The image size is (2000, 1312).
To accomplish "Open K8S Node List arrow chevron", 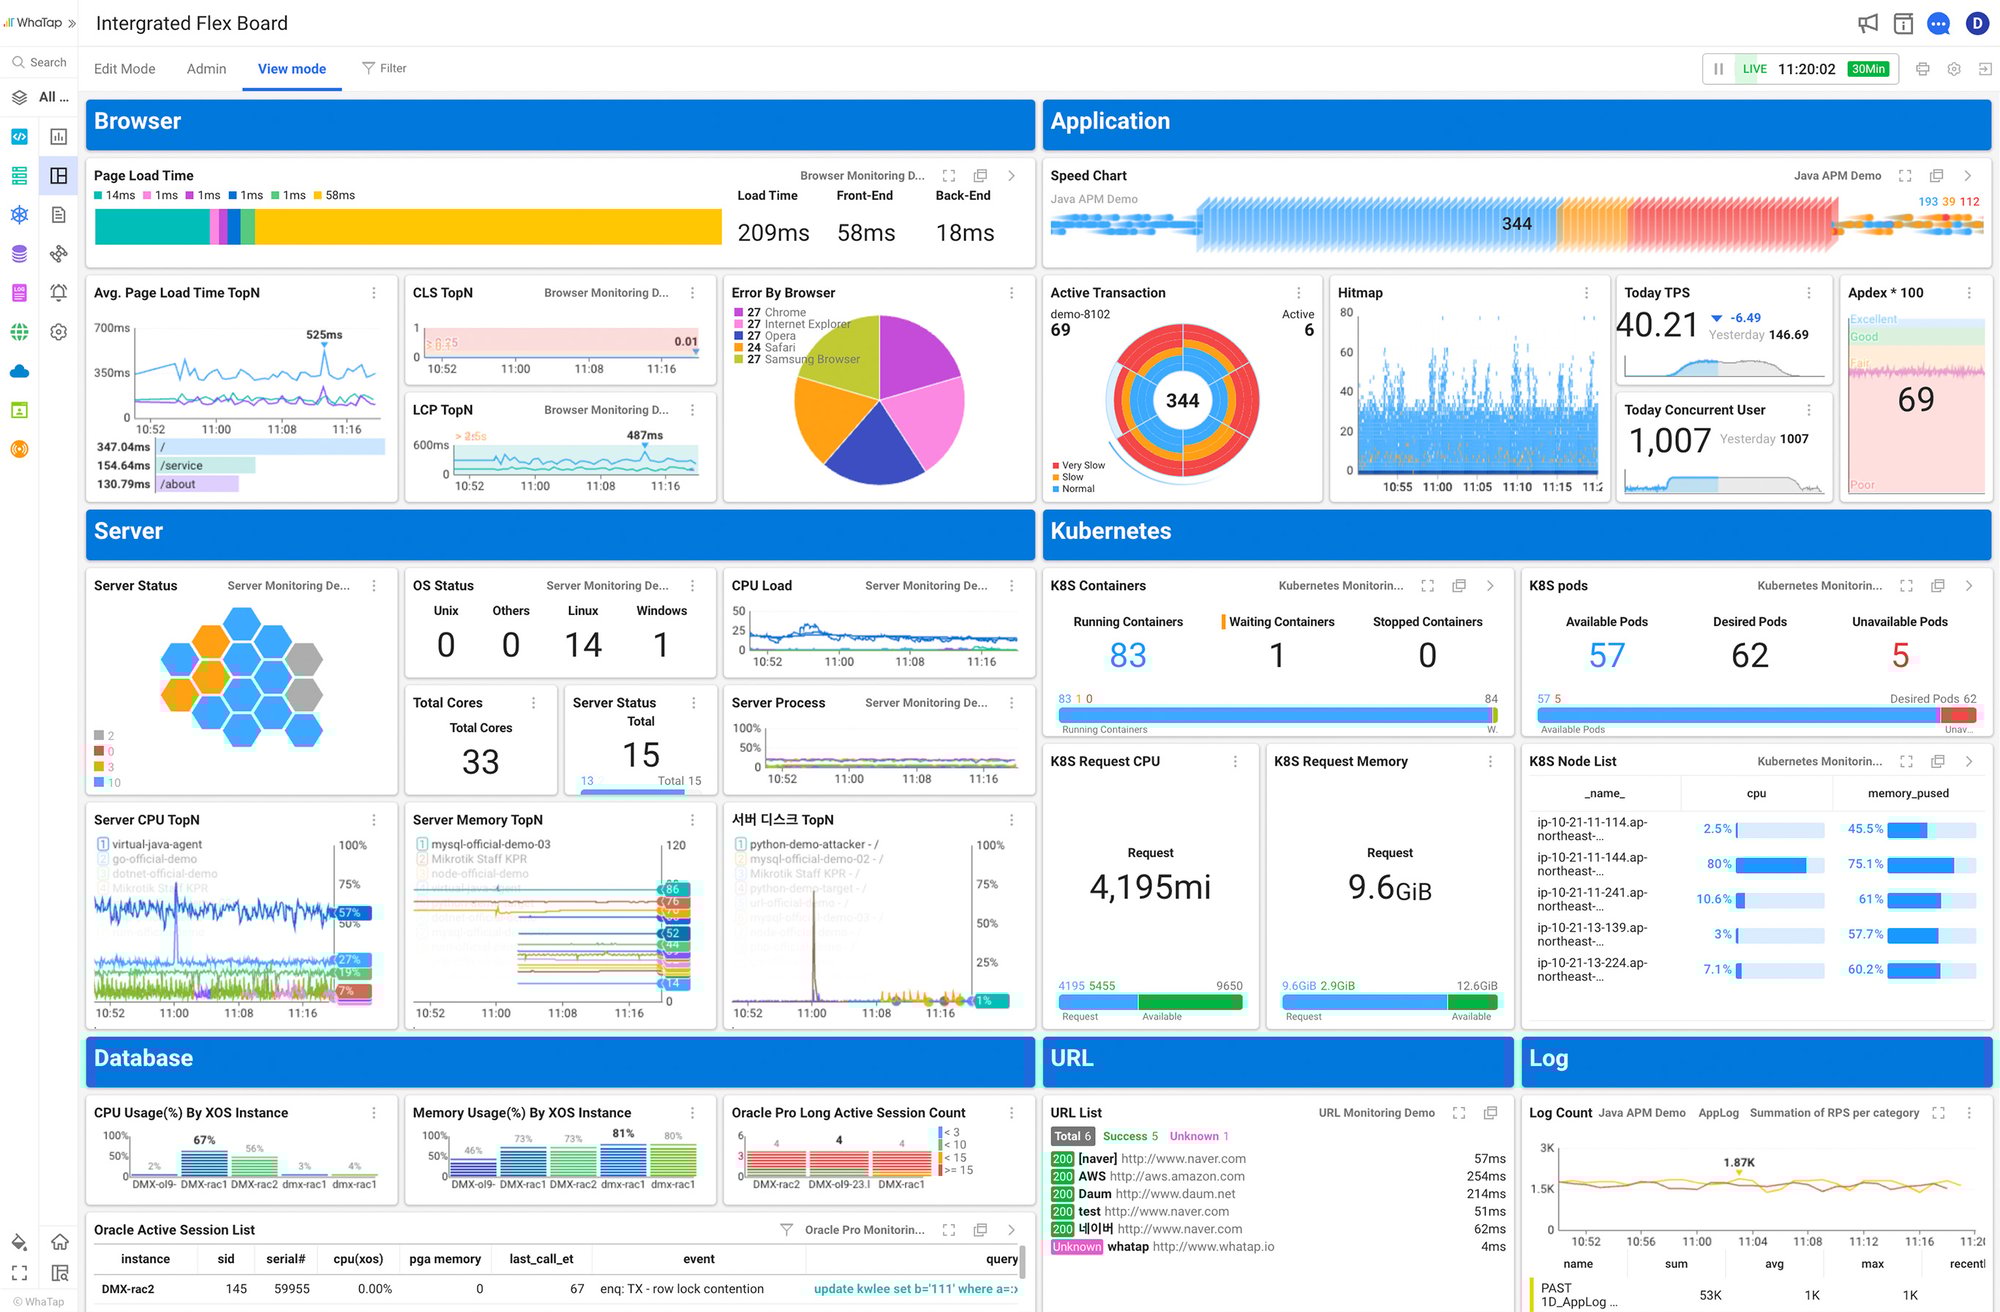I will 1969,762.
